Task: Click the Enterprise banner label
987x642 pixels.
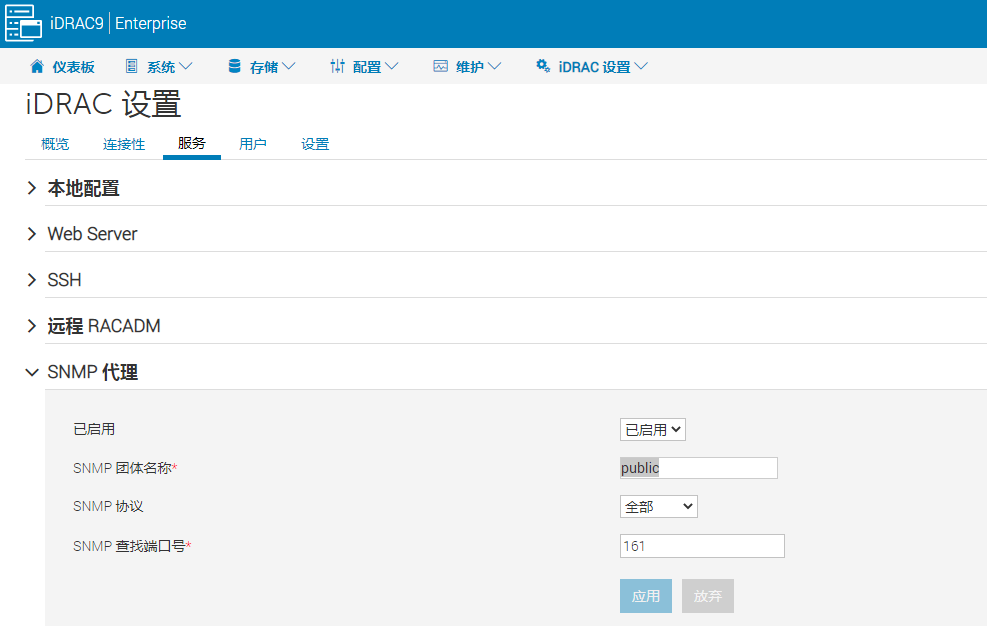Action: 151,23
